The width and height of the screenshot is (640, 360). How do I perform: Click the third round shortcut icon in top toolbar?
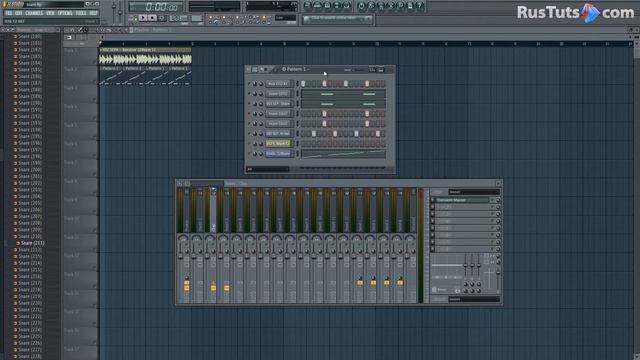coord(327,6)
